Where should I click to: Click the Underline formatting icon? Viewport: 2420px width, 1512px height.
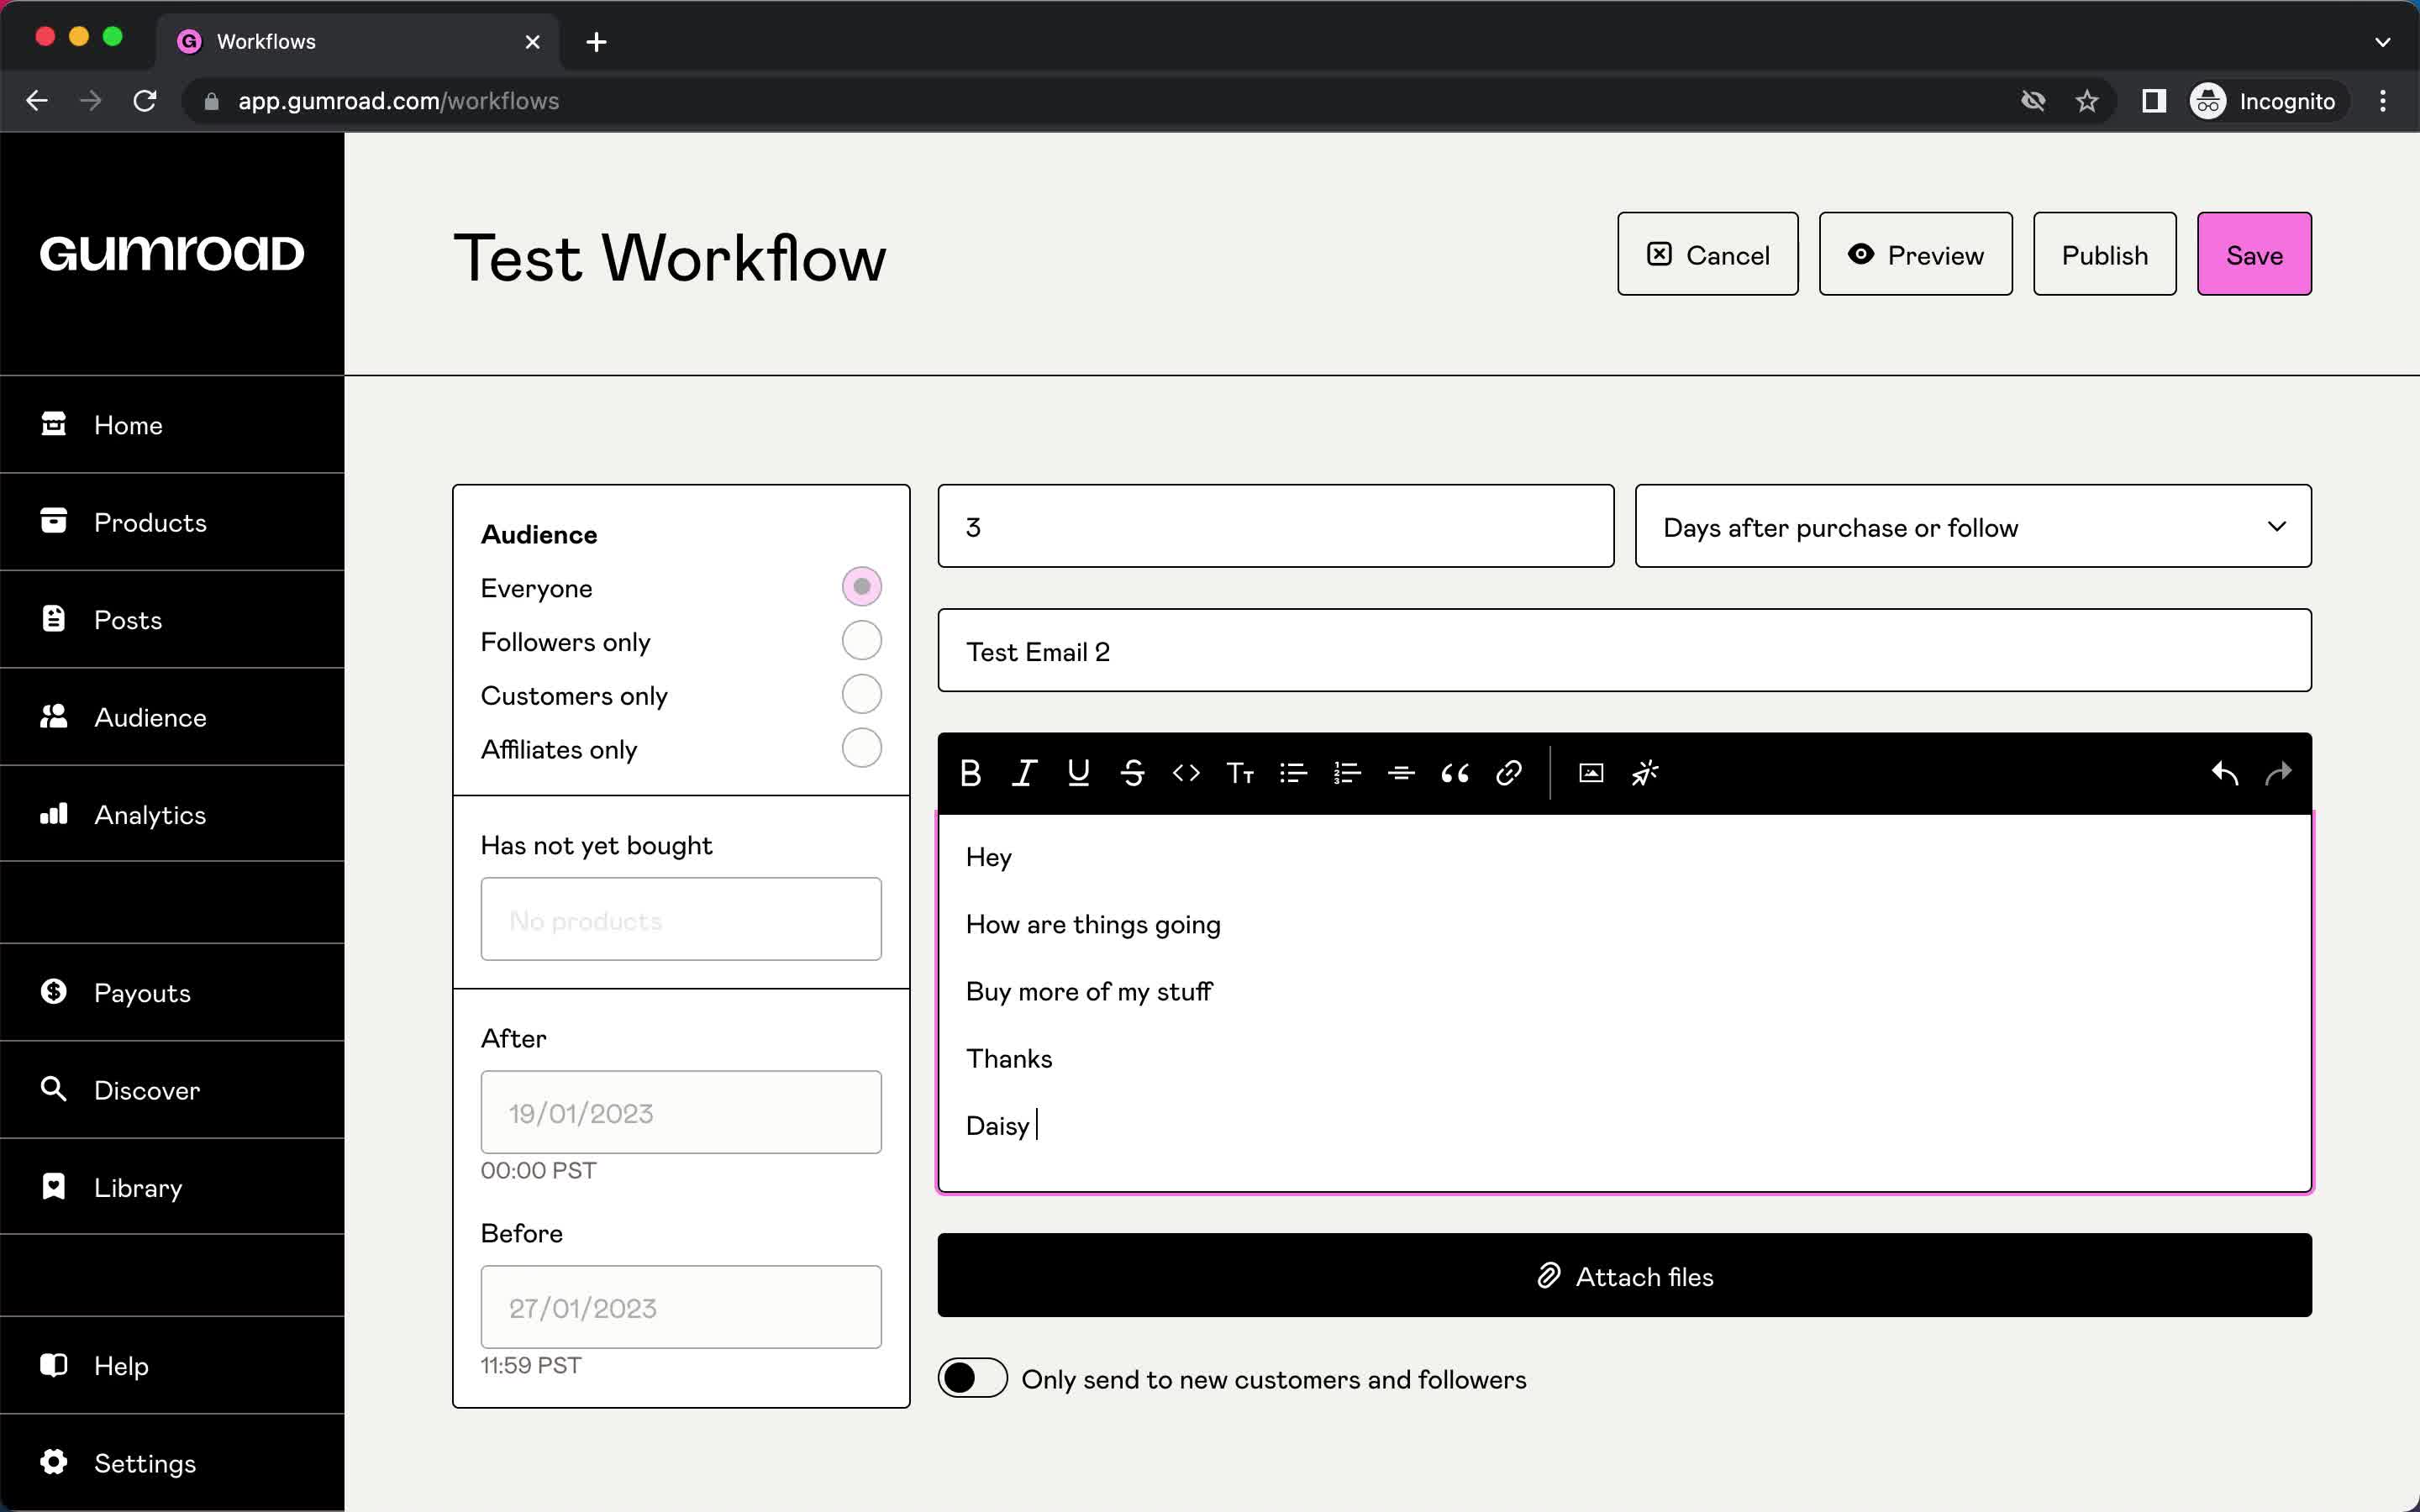pyautogui.click(x=1078, y=772)
